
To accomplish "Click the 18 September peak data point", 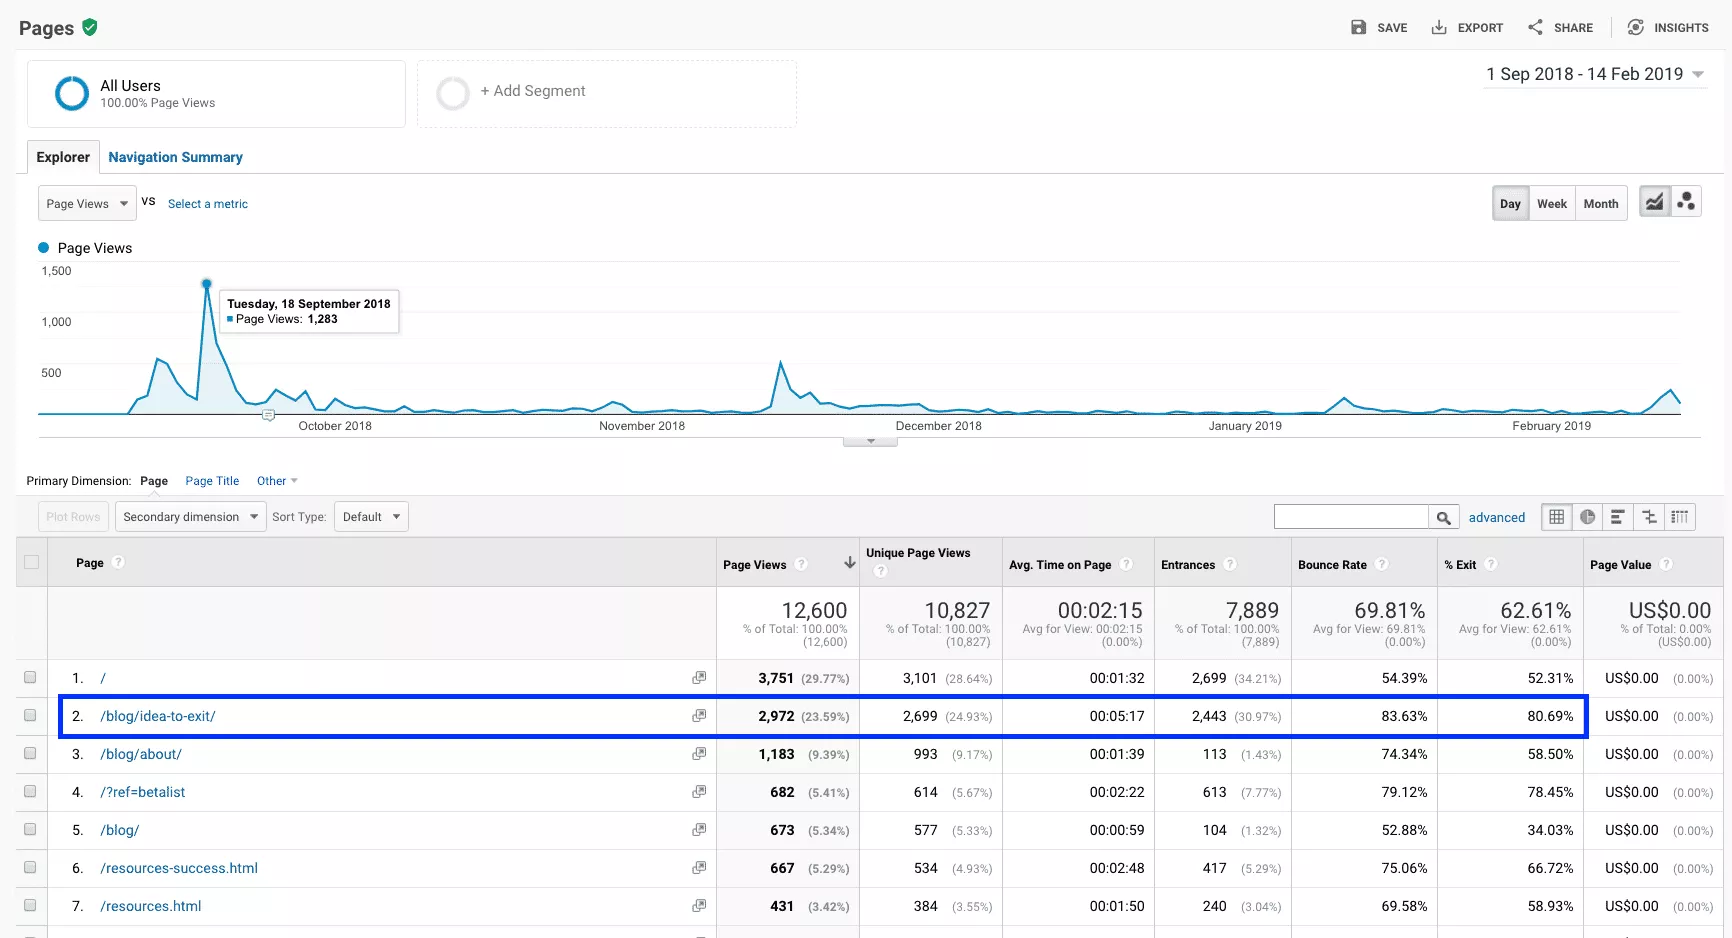I will pos(207,284).
